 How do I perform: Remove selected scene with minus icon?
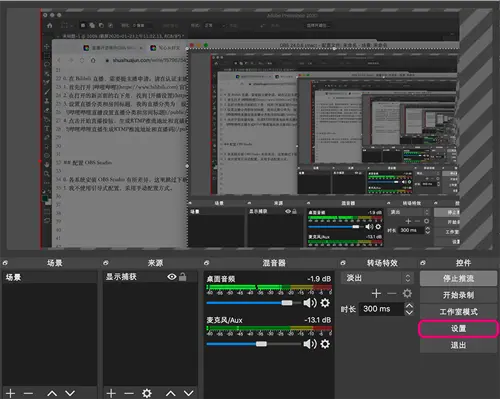pos(28,393)
